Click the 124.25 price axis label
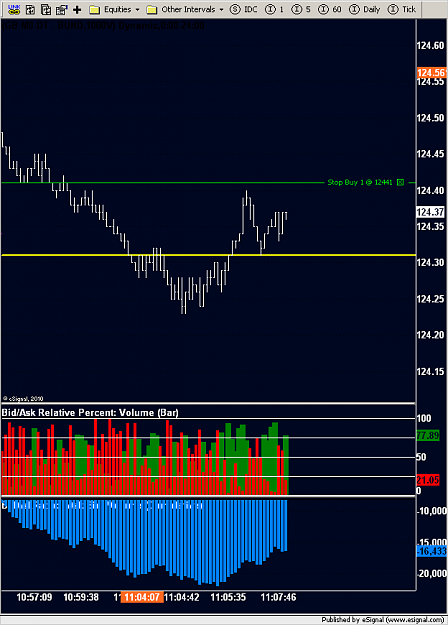Viewport: 448px width, 625px height. pyautogui.click(x=430, y=299)
